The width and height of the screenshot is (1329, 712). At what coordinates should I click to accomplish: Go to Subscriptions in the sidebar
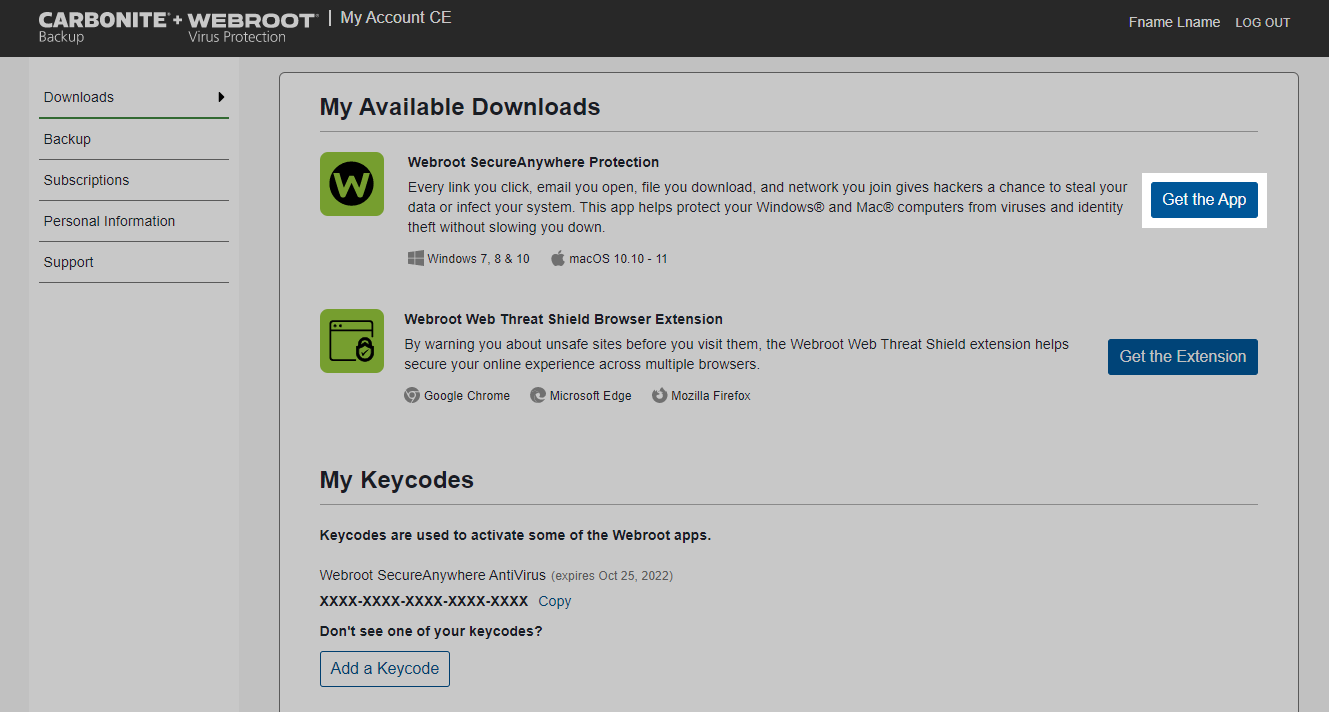click(86, 180)
